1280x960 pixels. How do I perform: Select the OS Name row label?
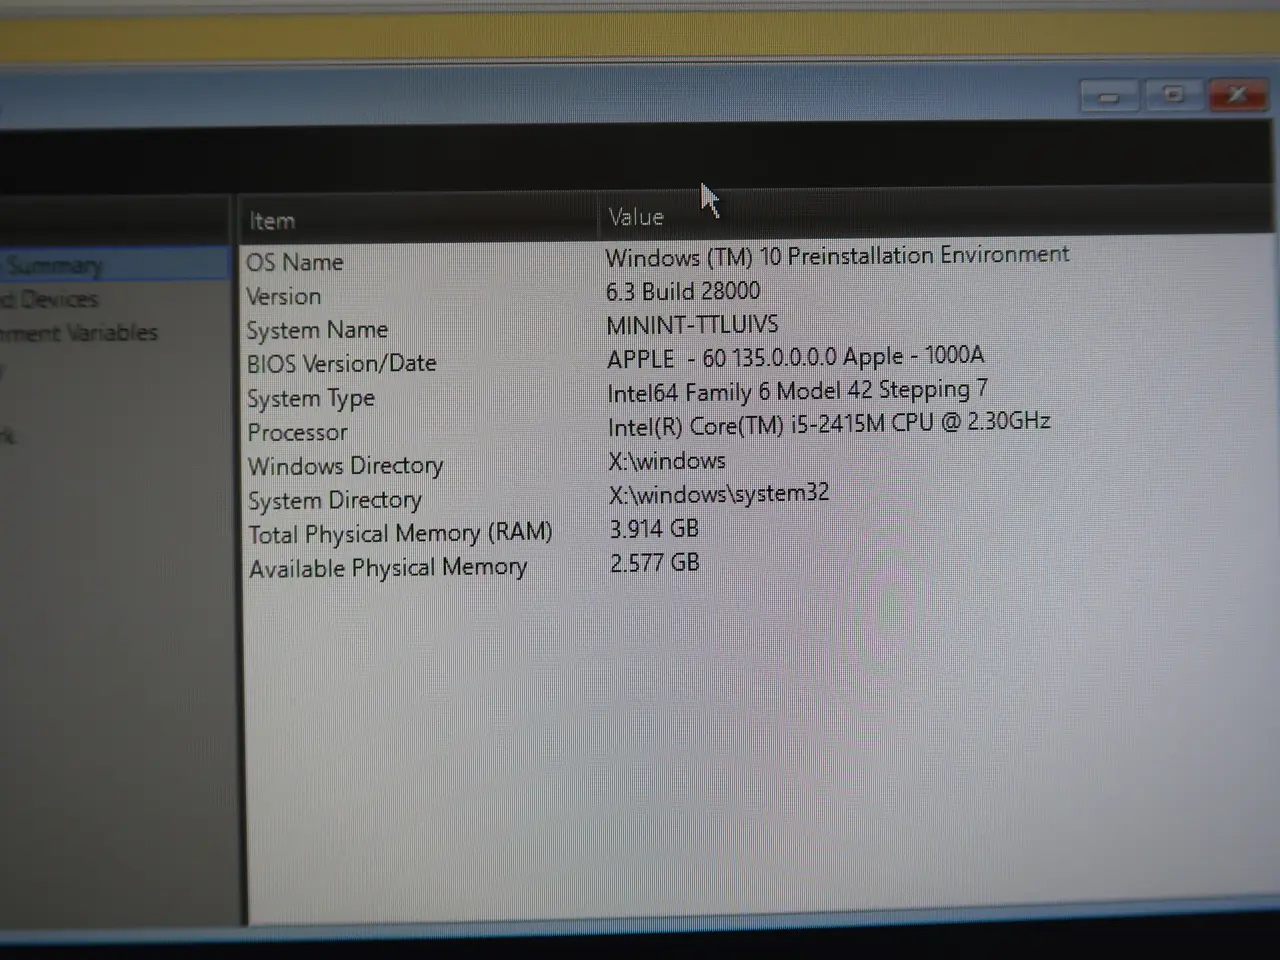click(x=295, y=262)
